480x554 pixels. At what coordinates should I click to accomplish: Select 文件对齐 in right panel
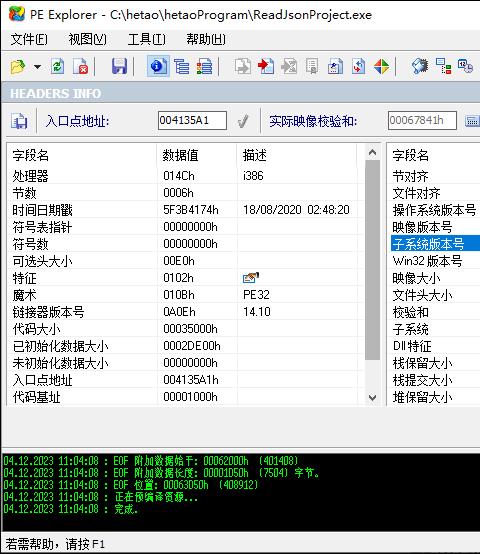[x=416, y=193]
